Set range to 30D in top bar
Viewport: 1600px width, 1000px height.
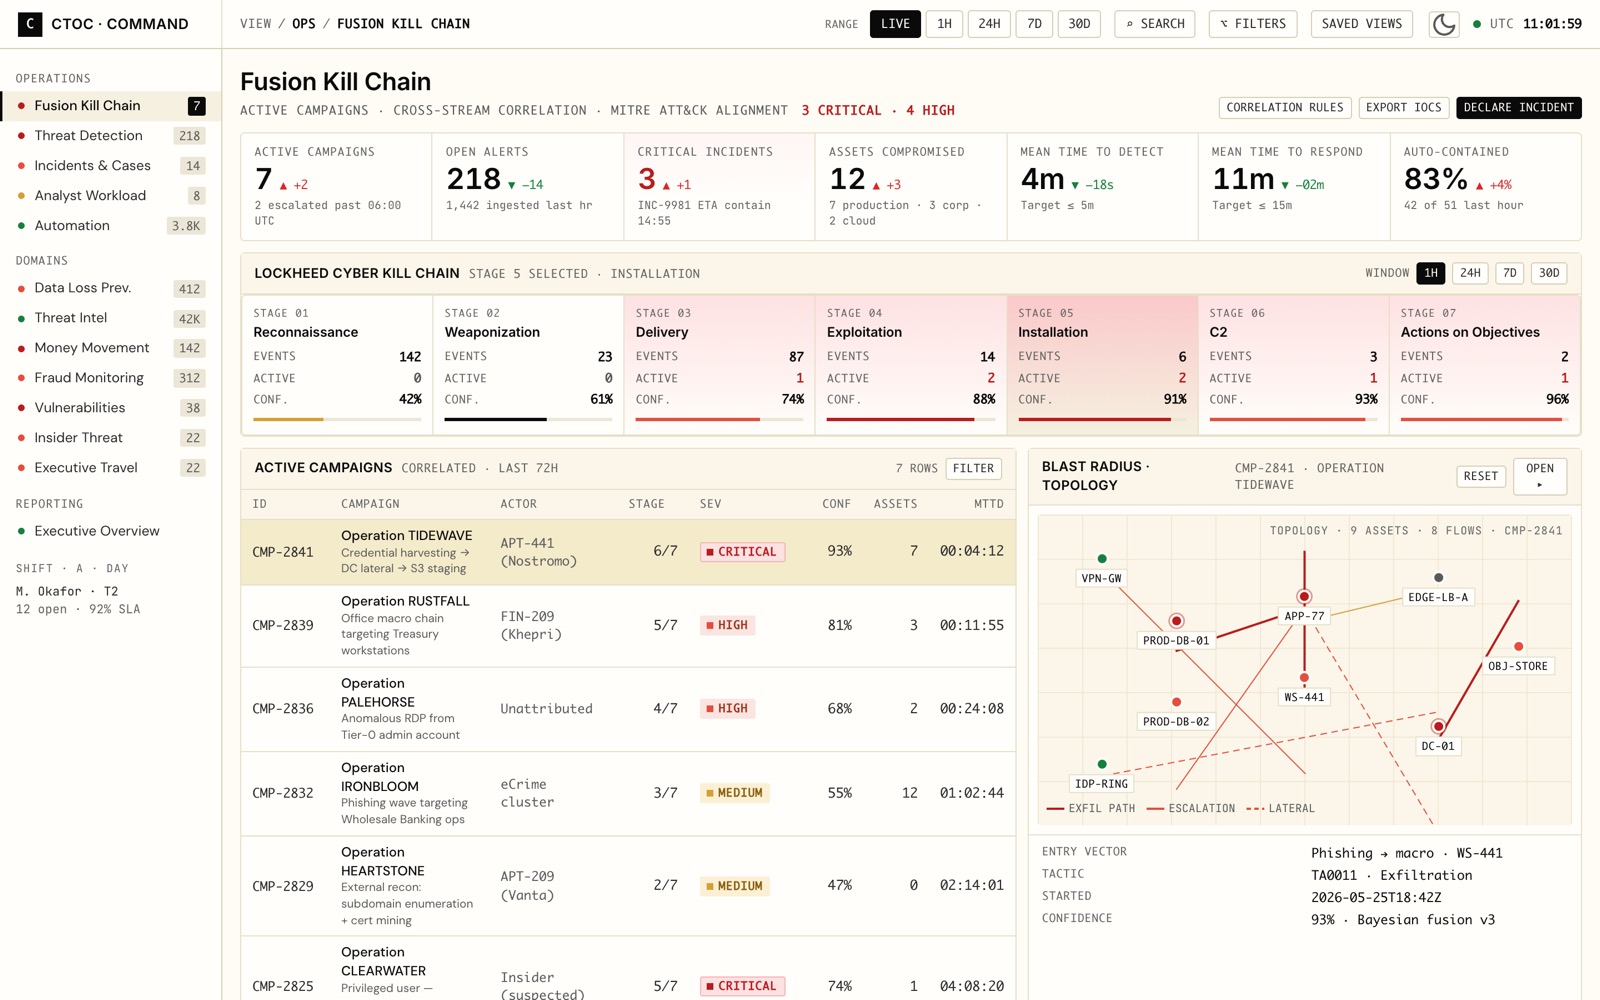tap(1079, 24)
